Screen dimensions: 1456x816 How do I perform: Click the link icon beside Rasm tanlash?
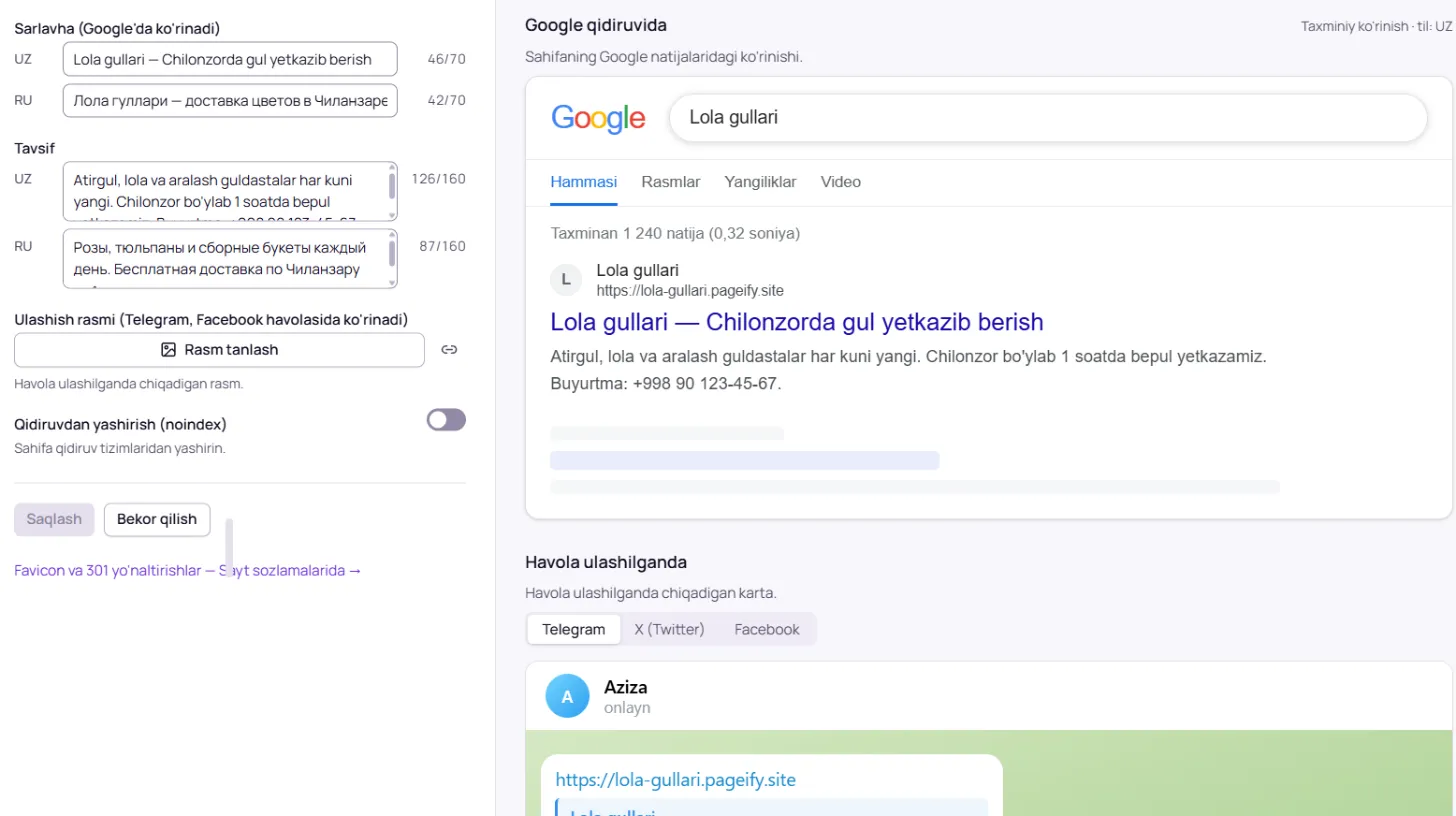pyautogui.click(x=450, y=350)
